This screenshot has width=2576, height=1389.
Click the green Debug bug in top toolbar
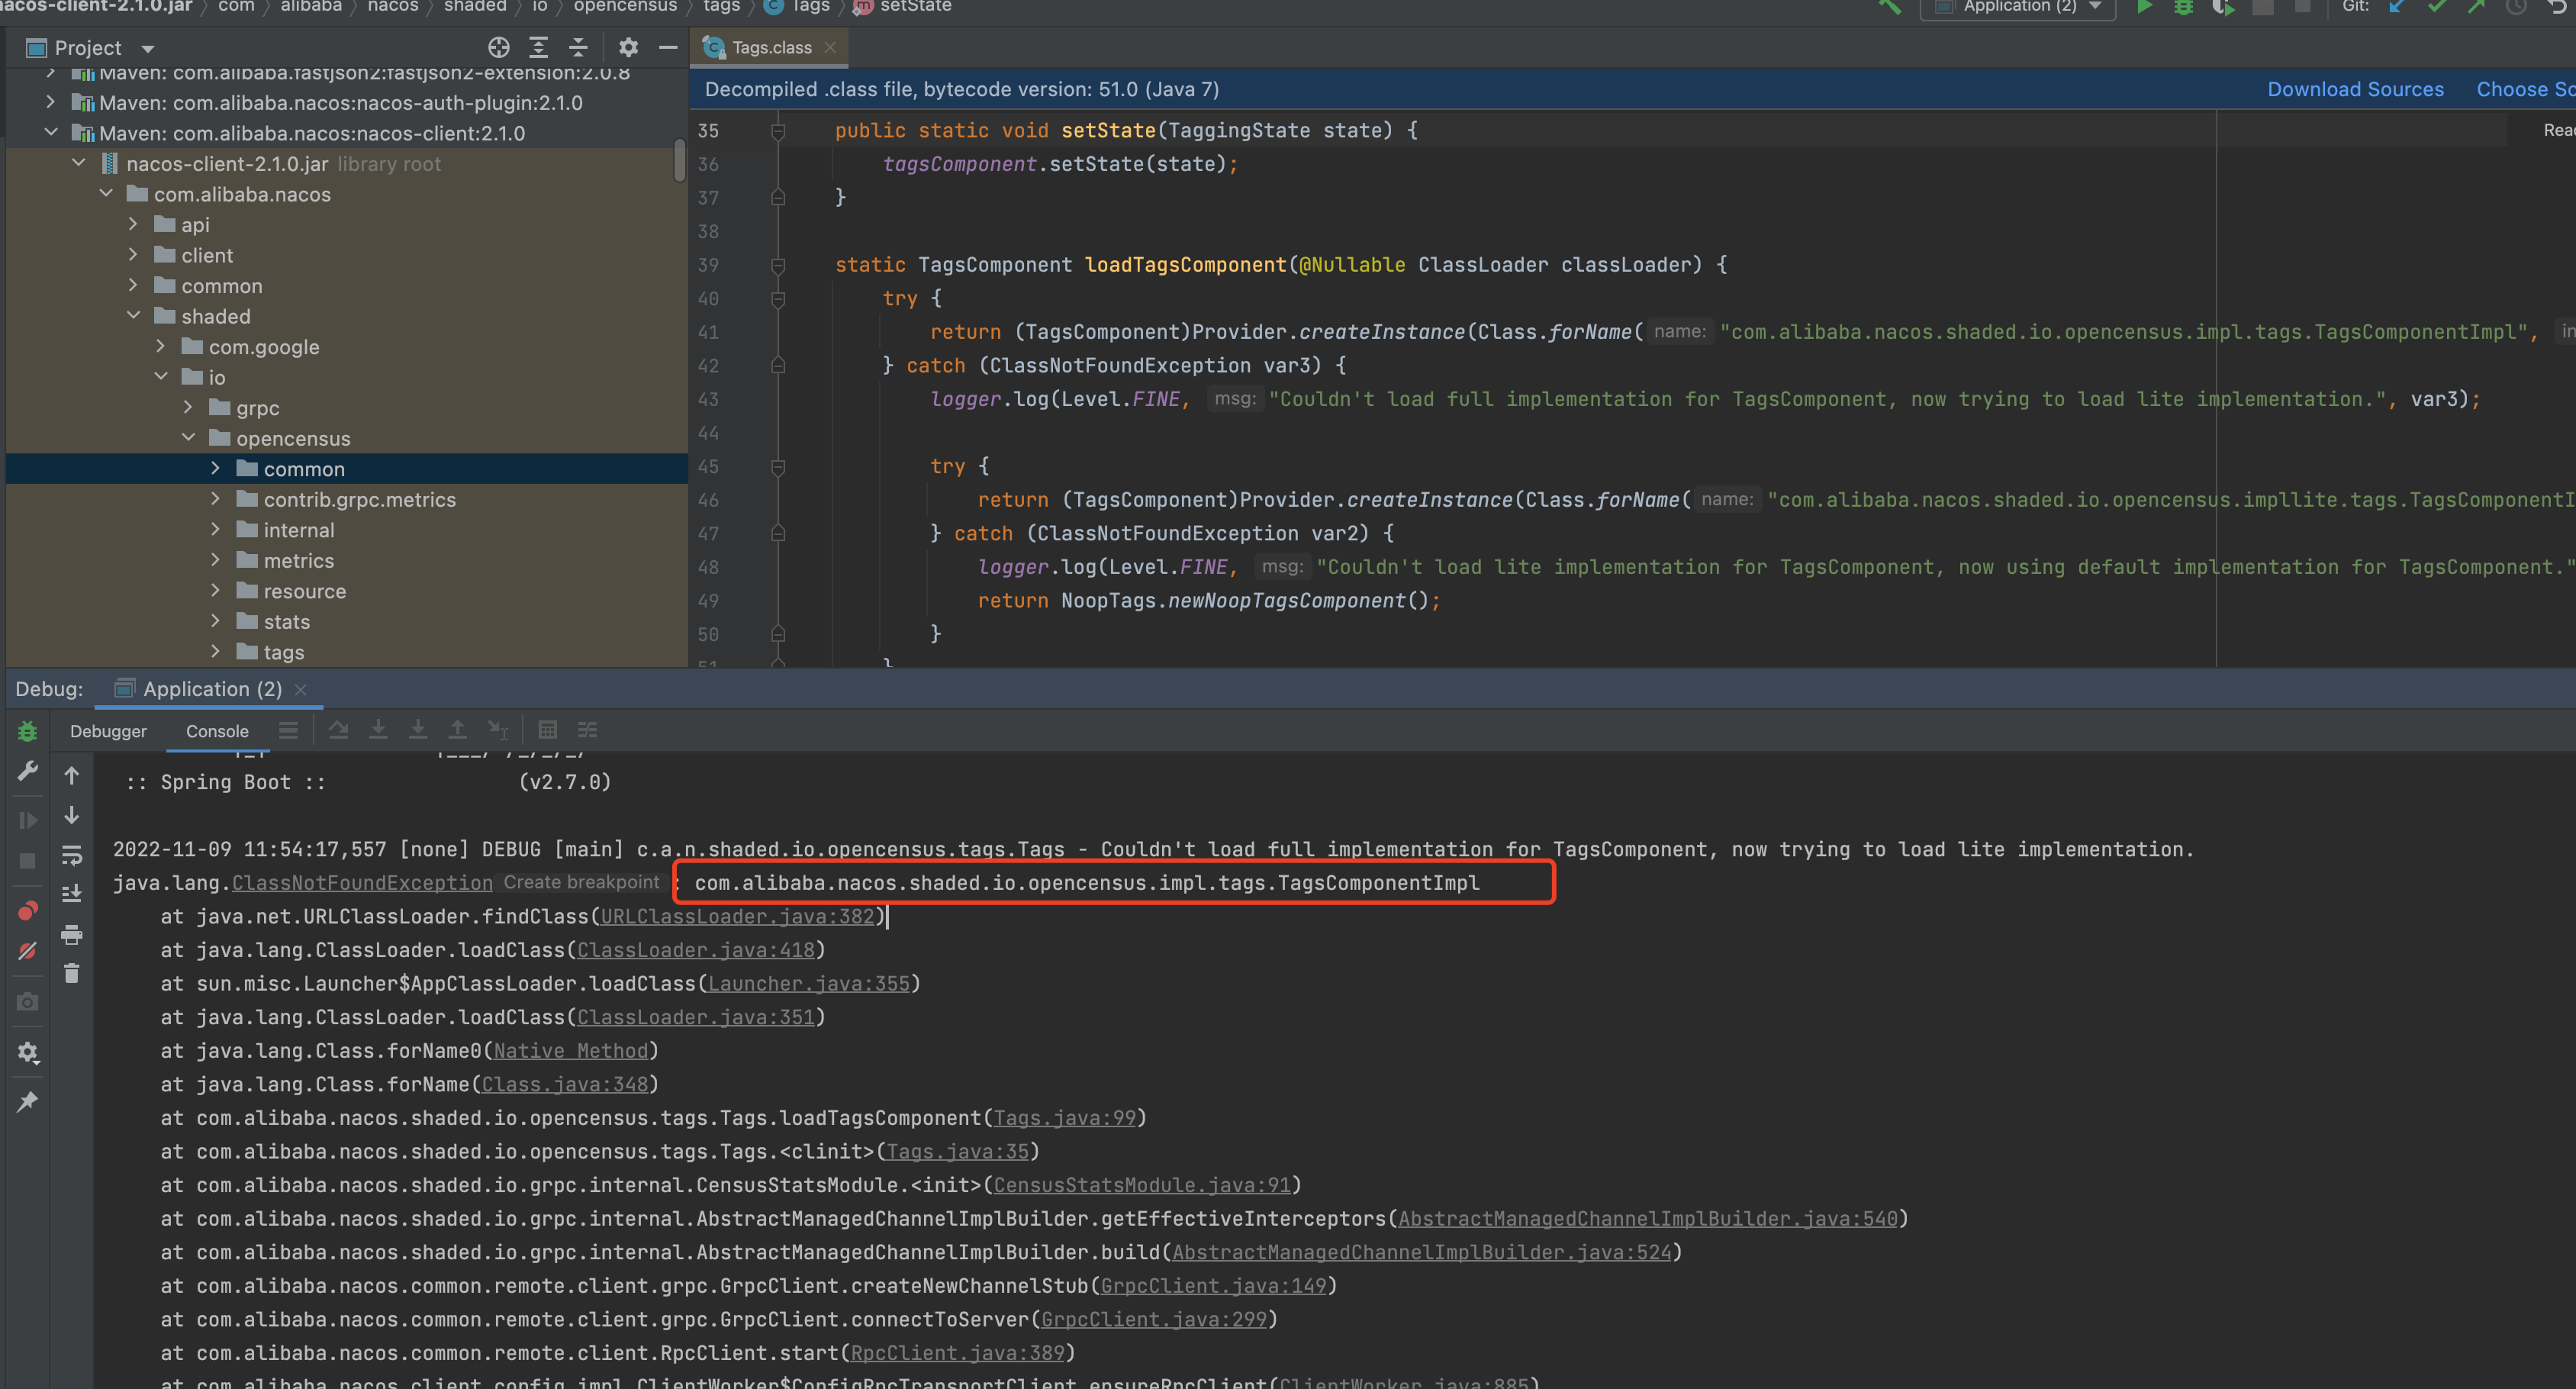pos(2183,7)
